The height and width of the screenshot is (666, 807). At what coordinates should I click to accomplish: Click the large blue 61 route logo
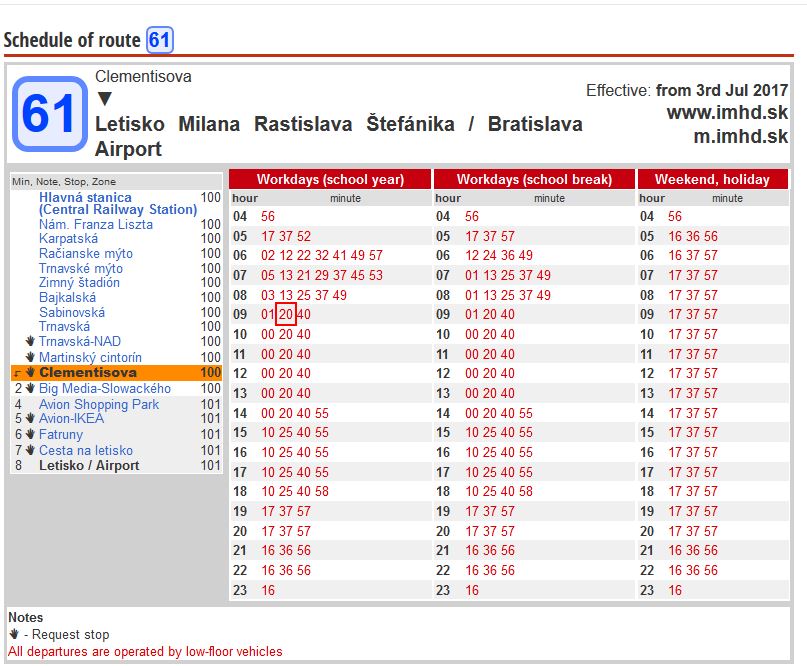pyautogui.click(x=49, y=114)
